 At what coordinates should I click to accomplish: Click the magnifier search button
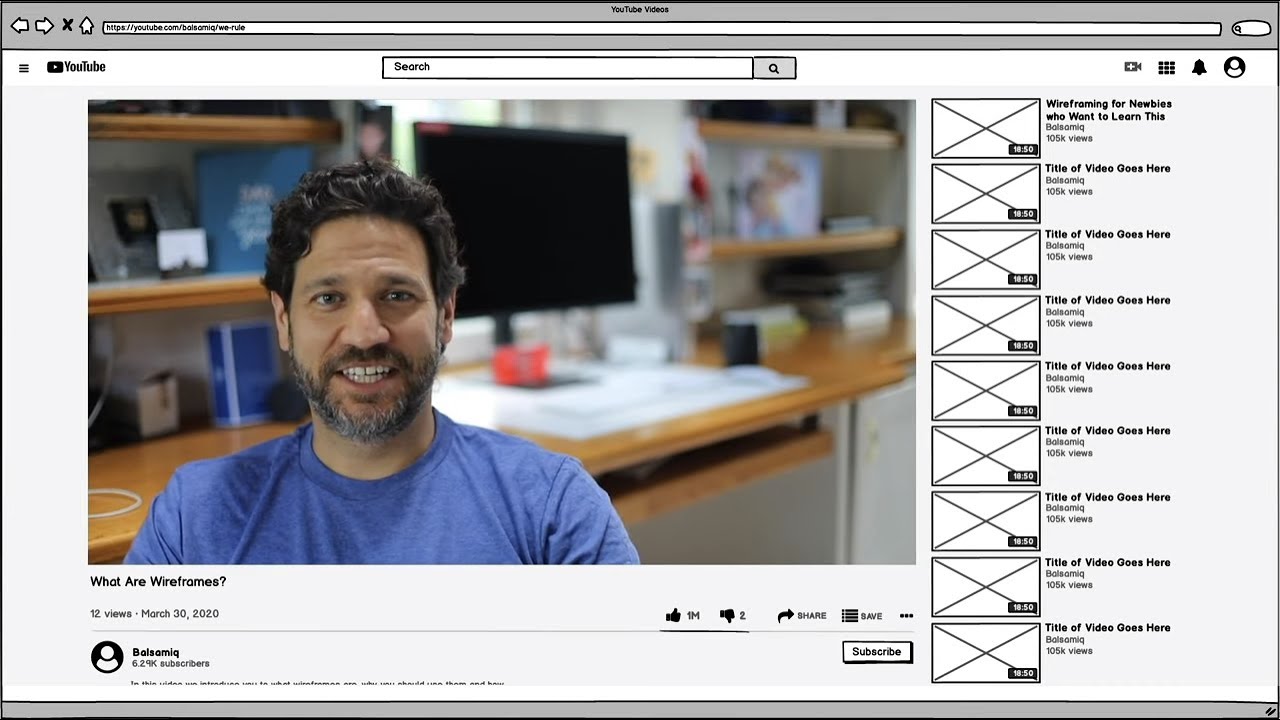(774, 68)
